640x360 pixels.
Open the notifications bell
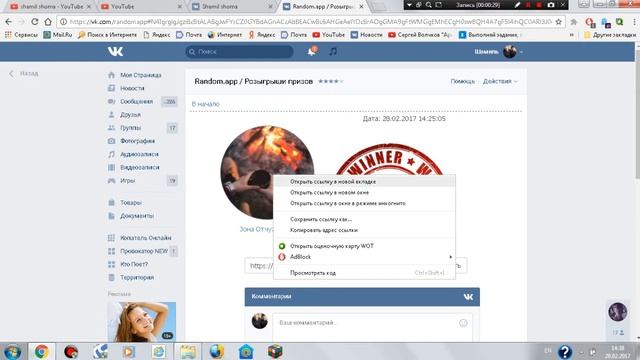coord(311,51)
